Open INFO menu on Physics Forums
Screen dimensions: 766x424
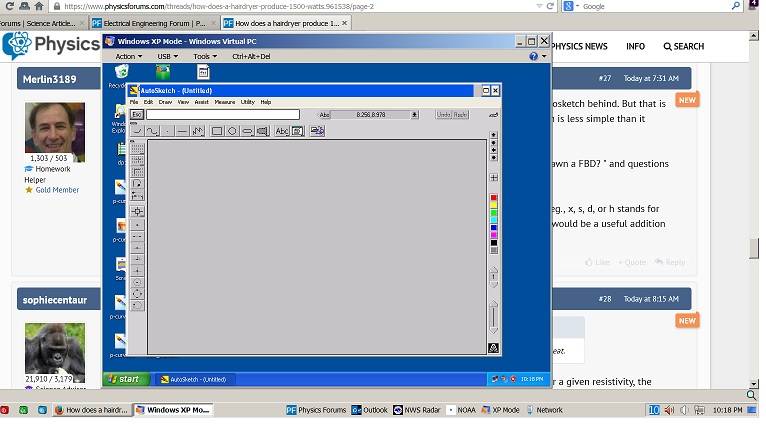(636, 46)
